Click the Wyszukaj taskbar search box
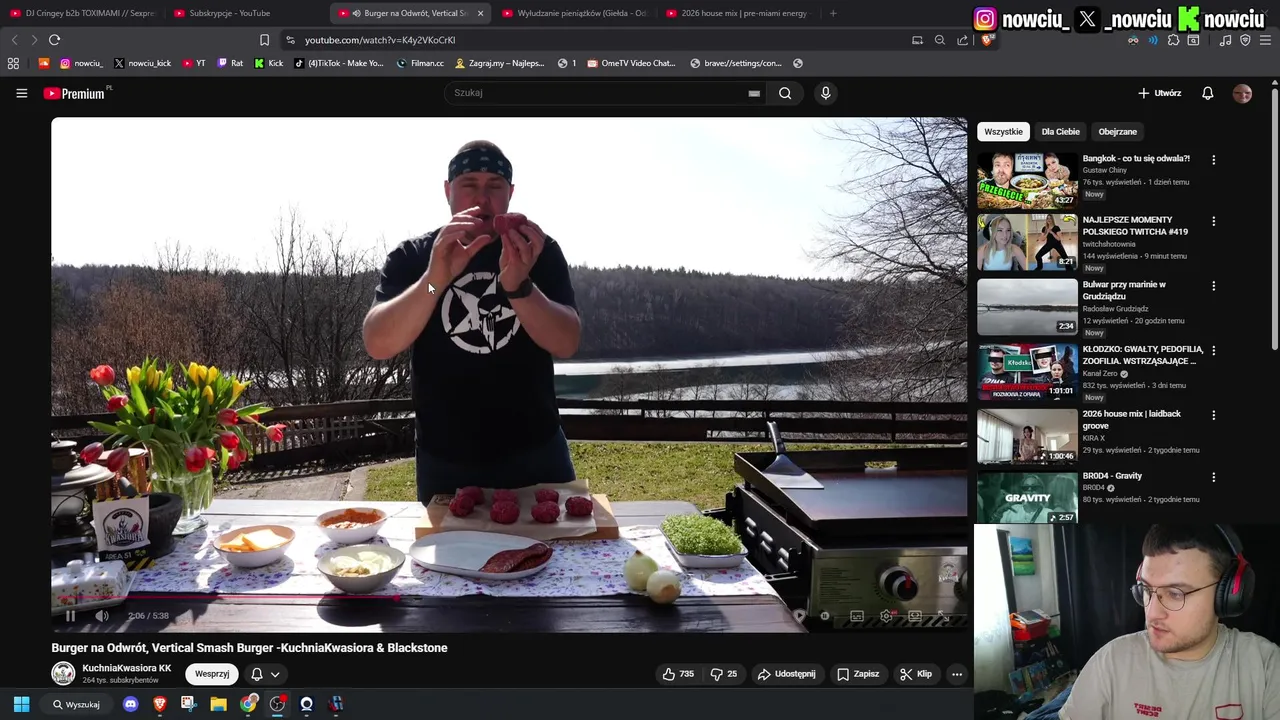The image size is (1280, 720). point(77,704)
